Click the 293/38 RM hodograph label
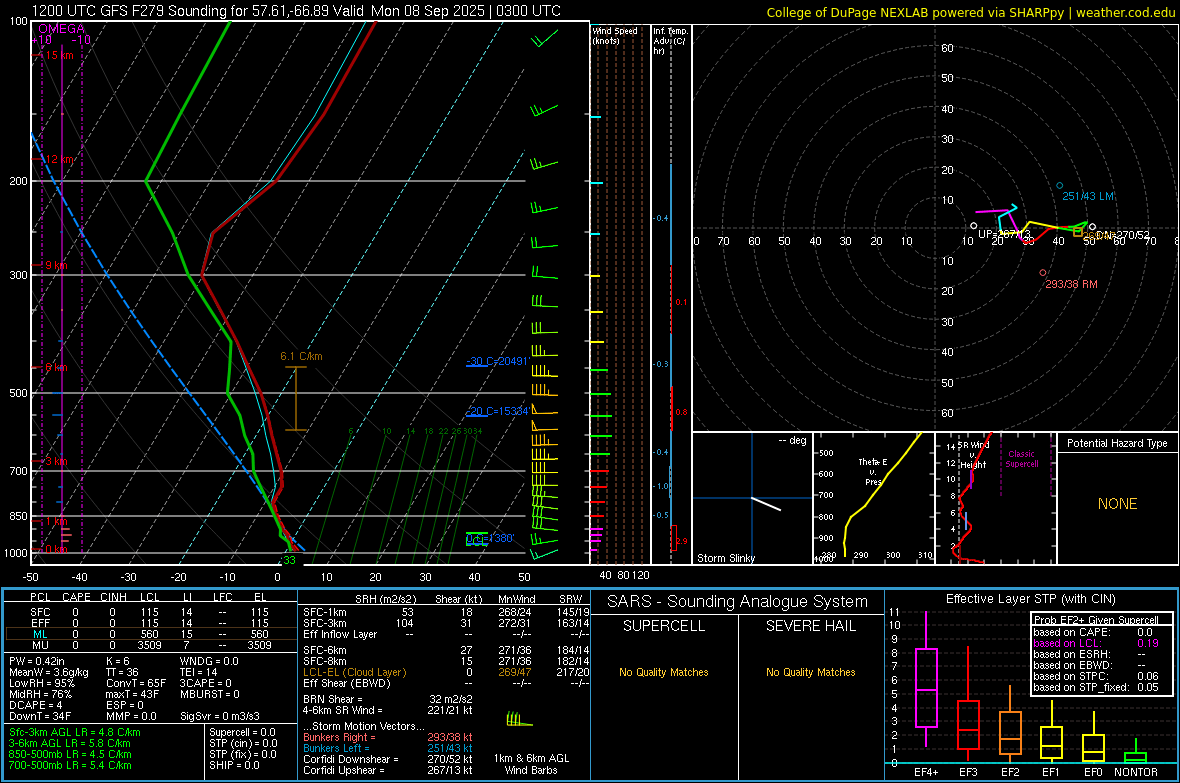1180x783 pixels. click(x=1071, y=284)
